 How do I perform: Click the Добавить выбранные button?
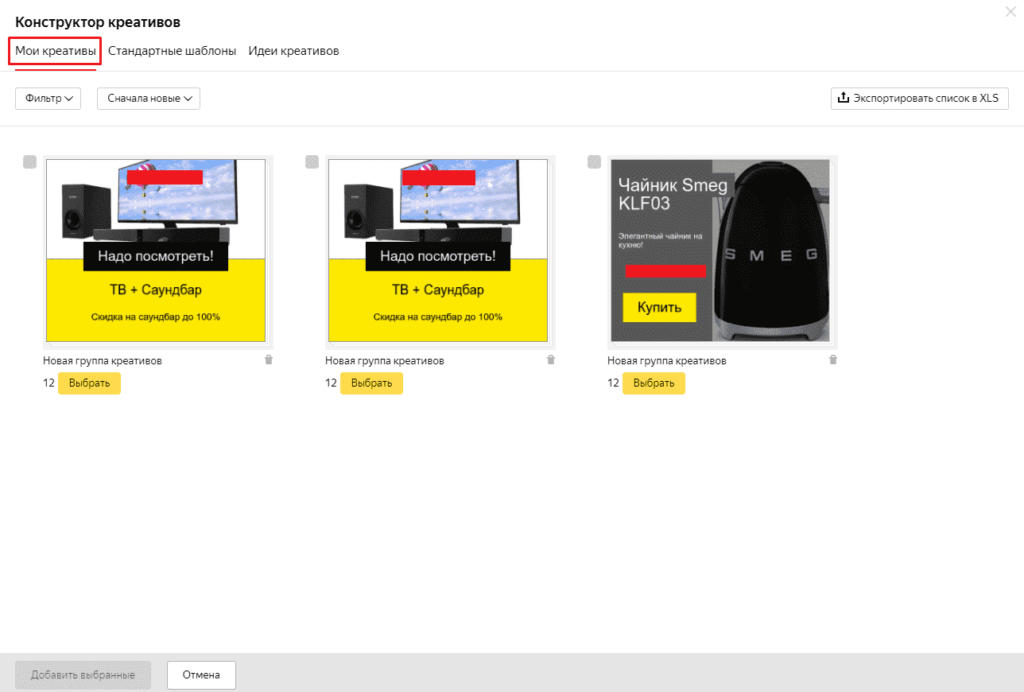click(83, 675)
